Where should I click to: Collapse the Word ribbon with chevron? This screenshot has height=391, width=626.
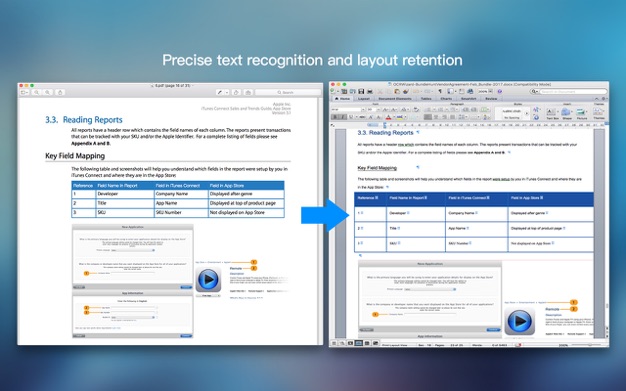597,99
